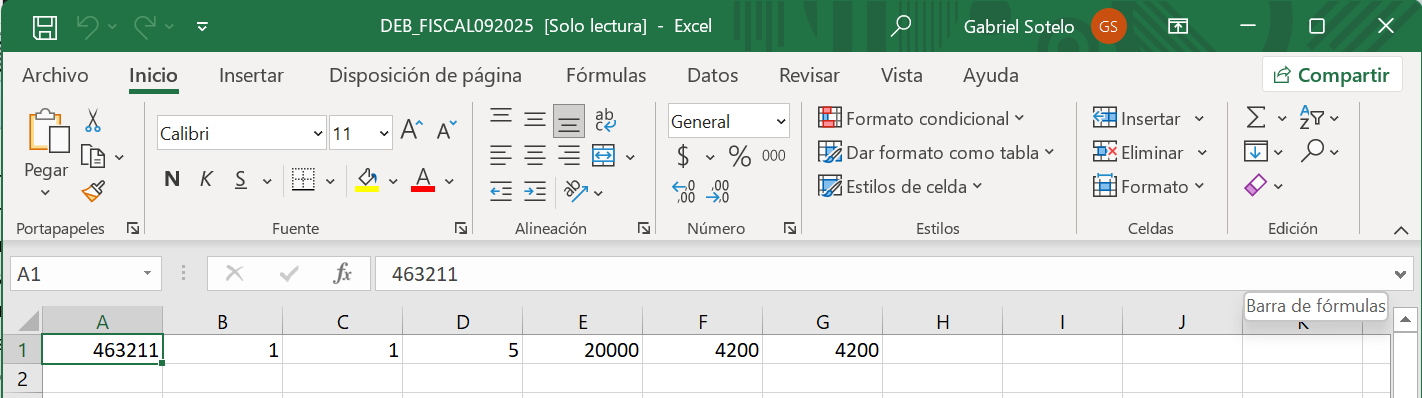Decrease decimal places
1422x398 pixels.
[718, 191]
